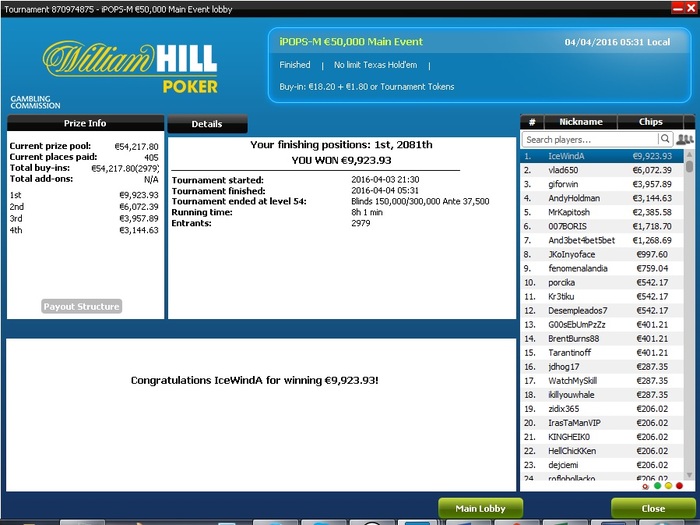Click the Buy-in €18.20 + €1.80 text

(367, 87)
